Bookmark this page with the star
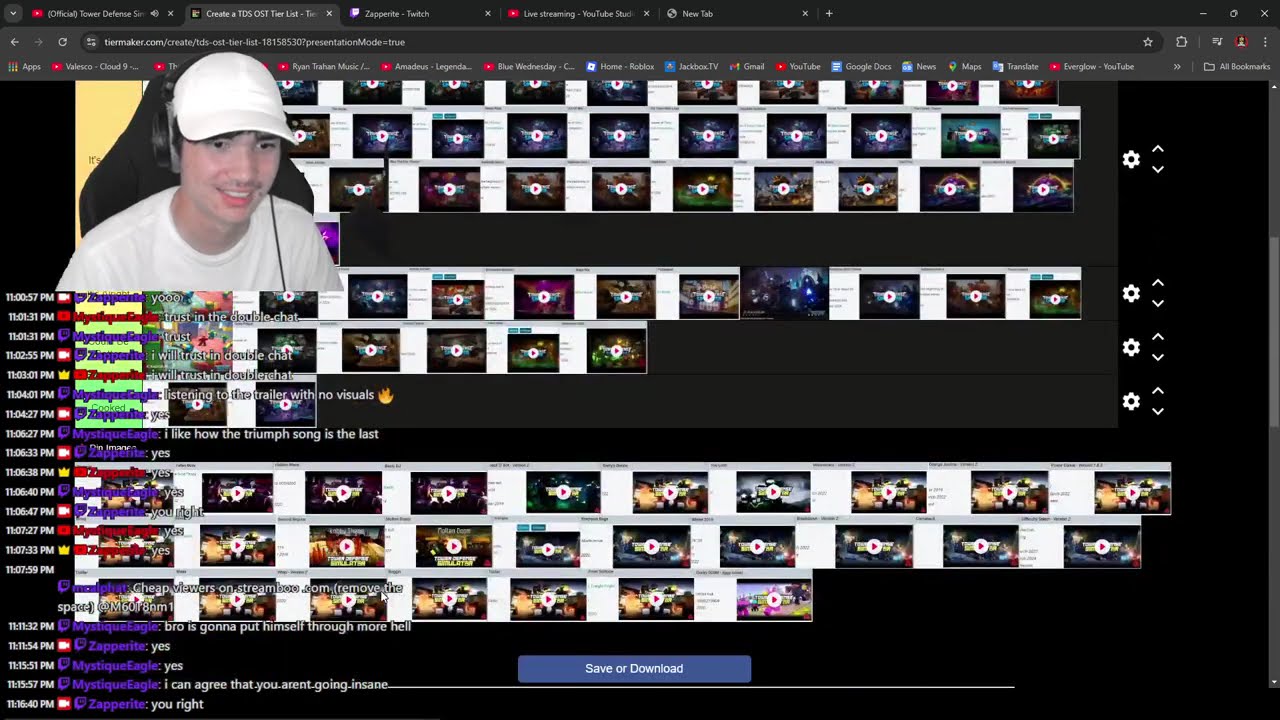This screenshot has height=720, width=1280. click(1148, 42)
